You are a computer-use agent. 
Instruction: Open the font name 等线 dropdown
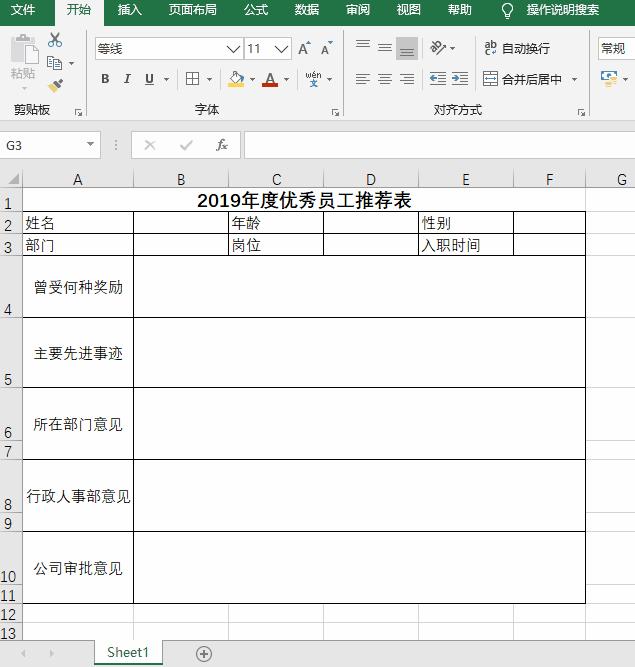[233, 49]
